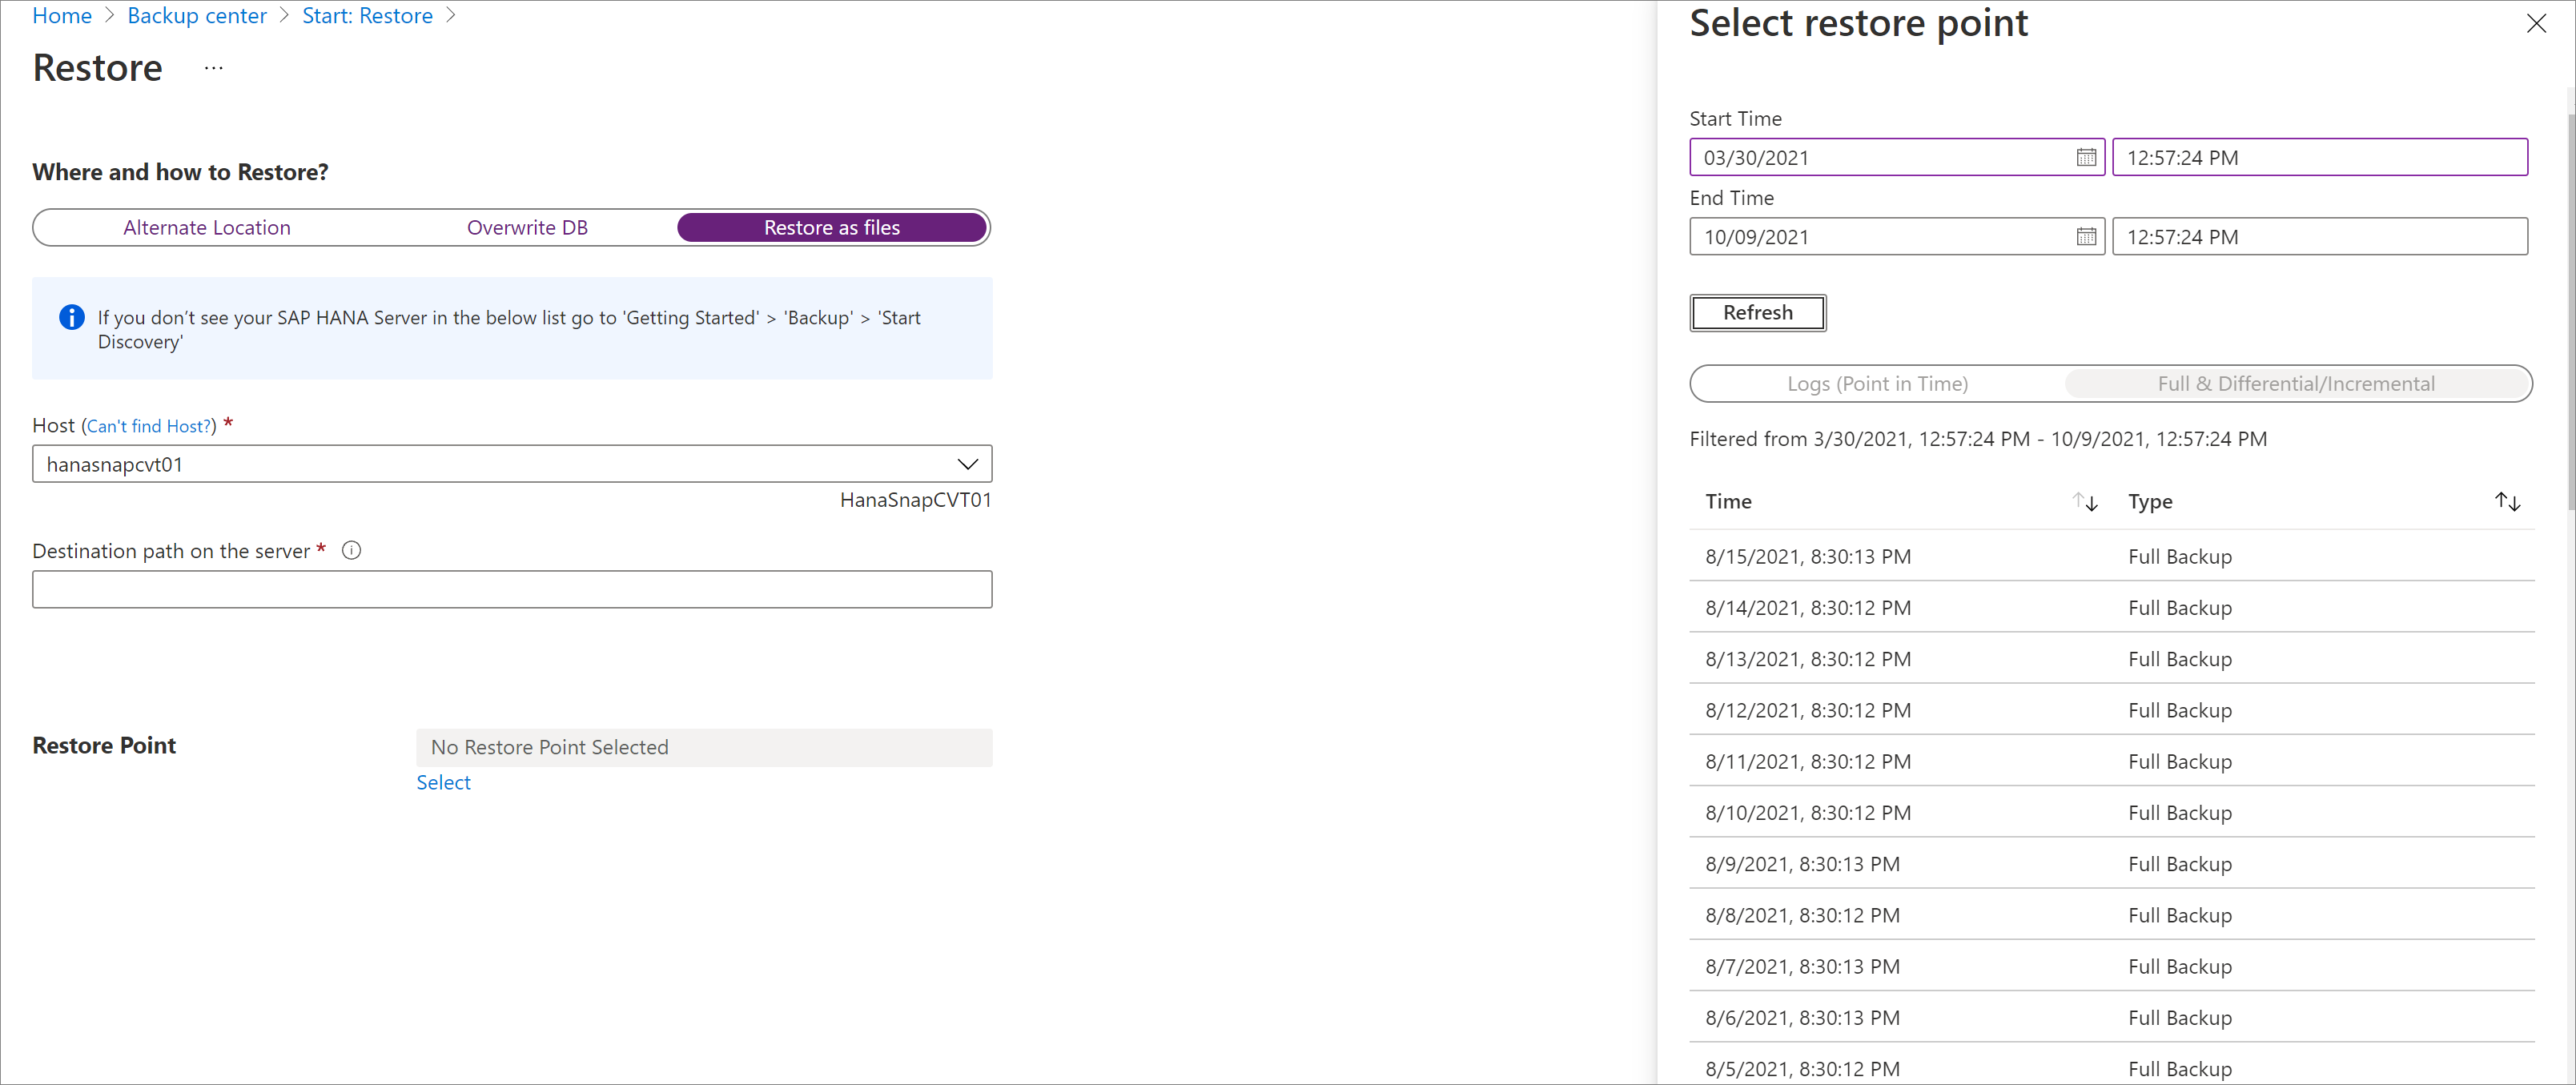The width and height of the screenshot is (2576, 1085).
Task: Expand the Host dropdown for server selection
Action: pyautogui.click(x=973, y=464)
